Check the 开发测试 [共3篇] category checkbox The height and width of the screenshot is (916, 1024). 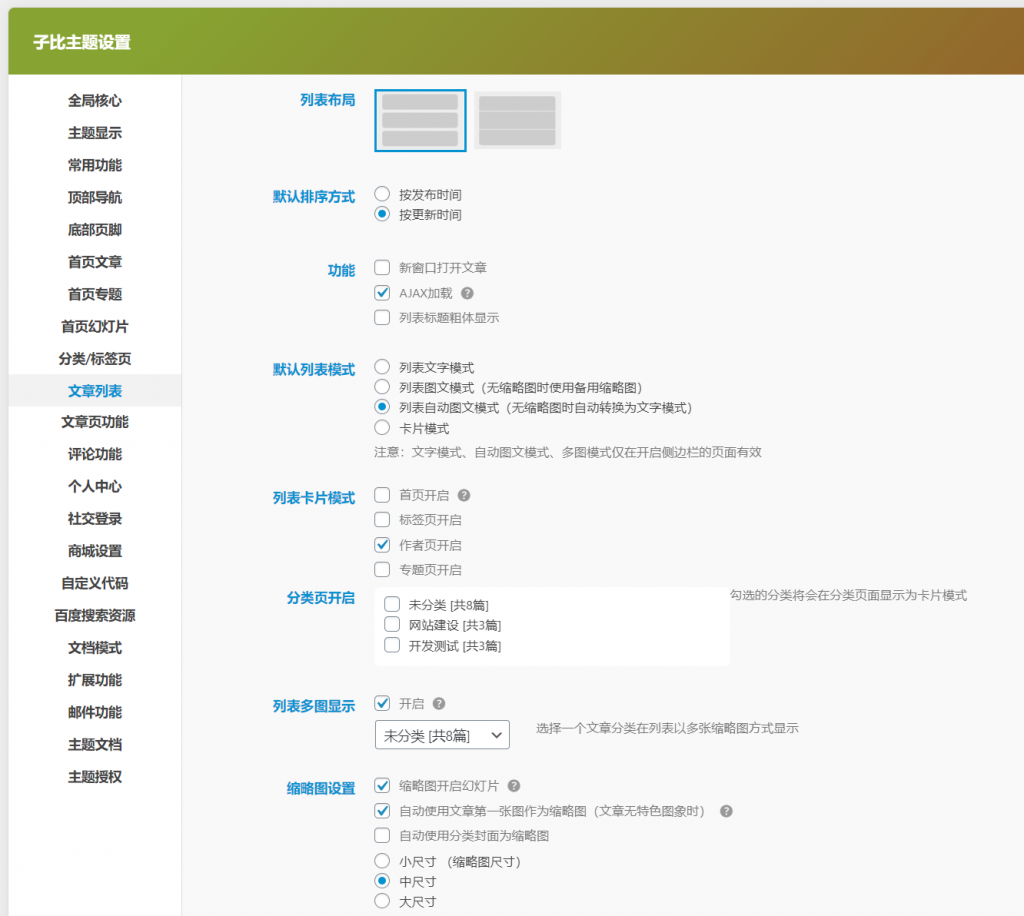(x=392, y=646)
